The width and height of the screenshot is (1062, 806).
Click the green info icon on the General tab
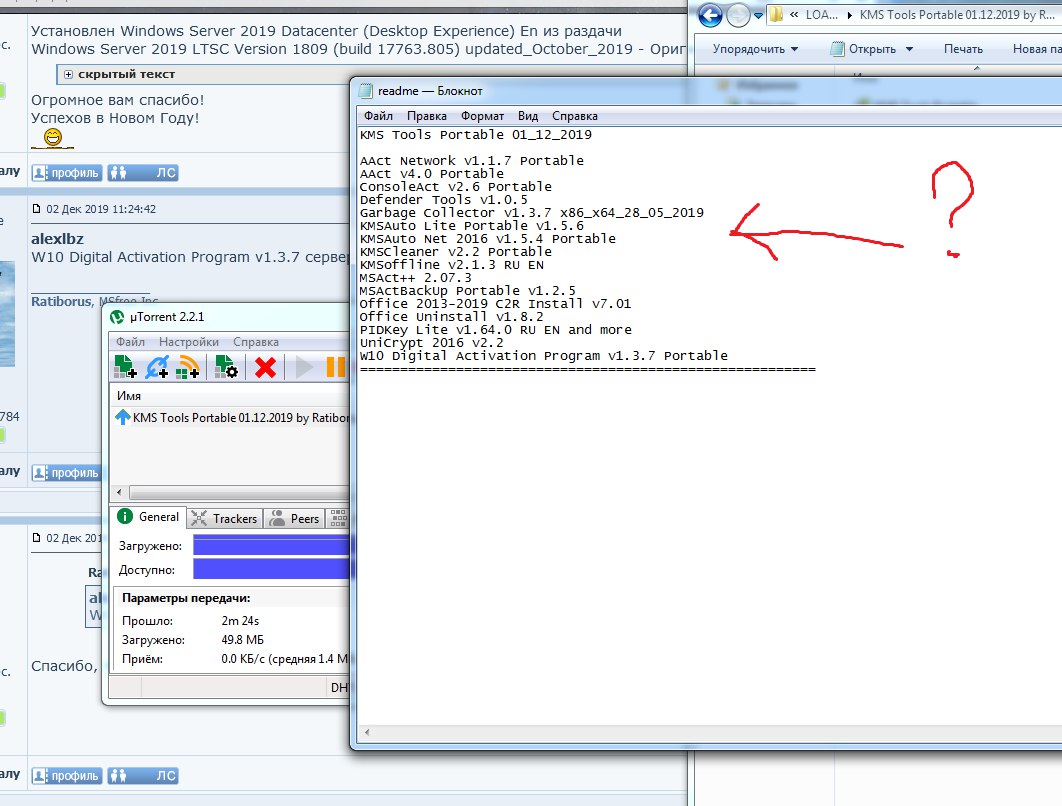click(x=125, y=517)
